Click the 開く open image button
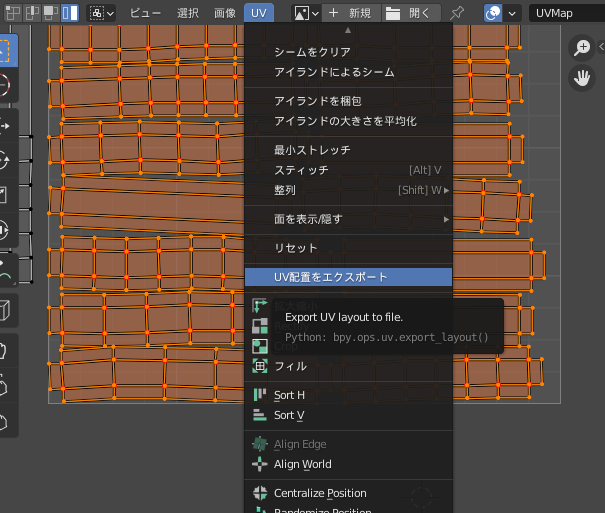The image size is (605, 513). tap(411, 13)
